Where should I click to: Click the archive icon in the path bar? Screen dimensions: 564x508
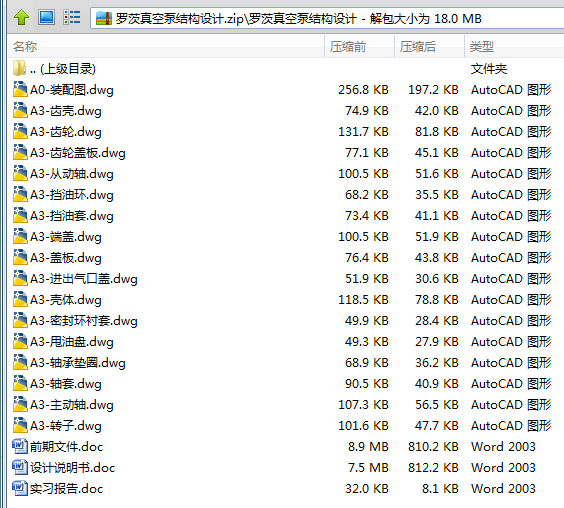(x=104, y=19)
